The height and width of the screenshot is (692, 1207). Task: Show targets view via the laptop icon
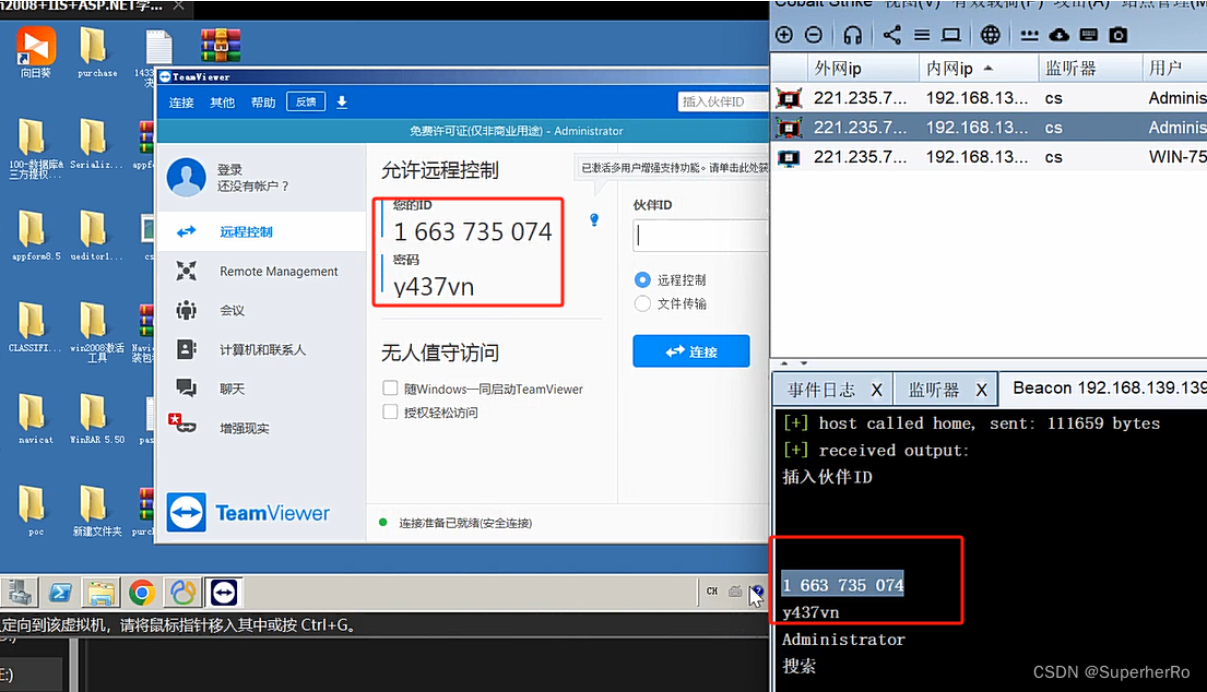tap(951, 35)
